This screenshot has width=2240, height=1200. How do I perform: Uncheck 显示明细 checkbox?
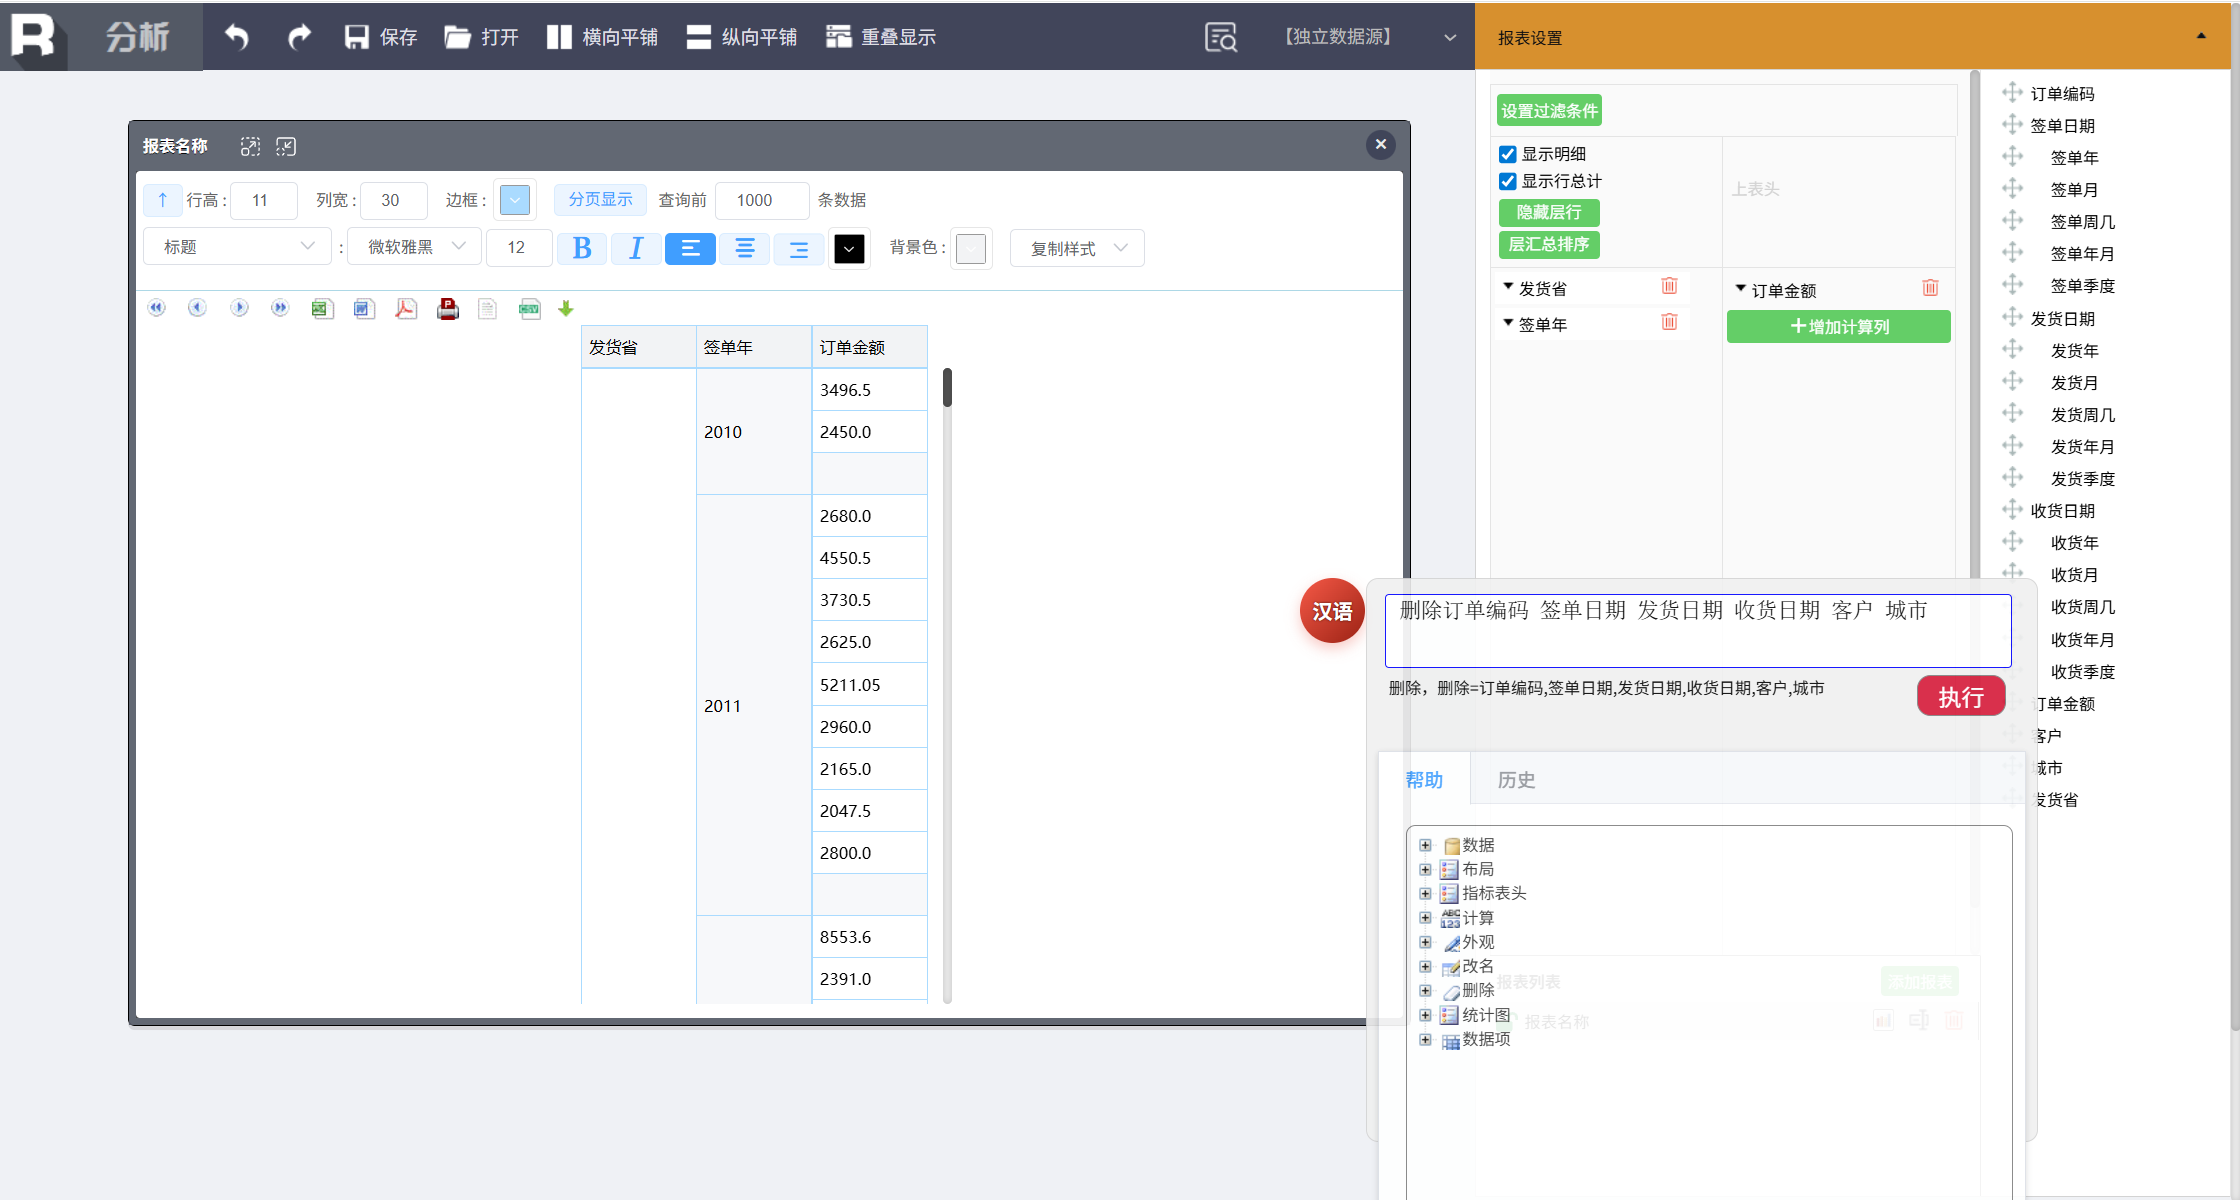pos(1508,154)
